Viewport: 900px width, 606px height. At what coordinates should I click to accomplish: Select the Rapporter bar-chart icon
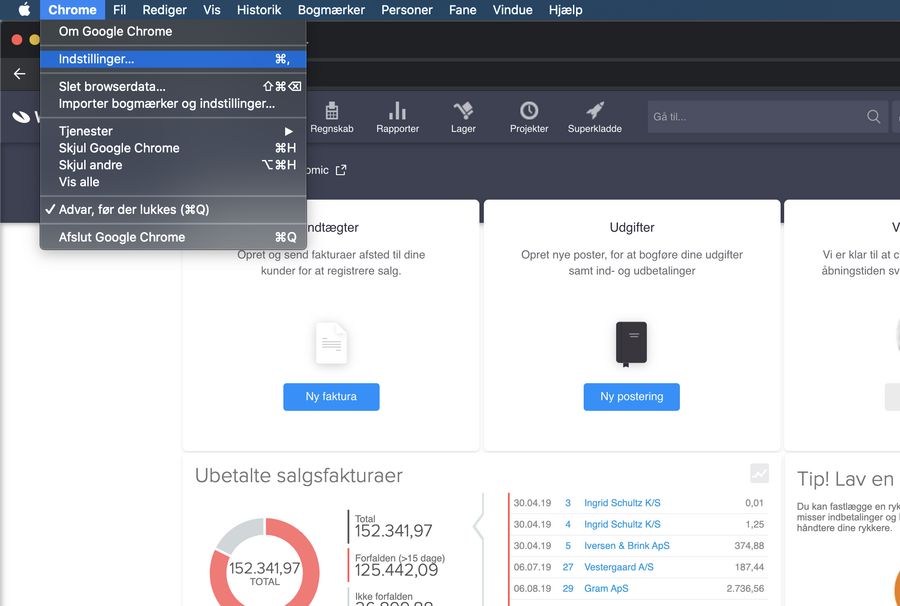pos(397,110)
